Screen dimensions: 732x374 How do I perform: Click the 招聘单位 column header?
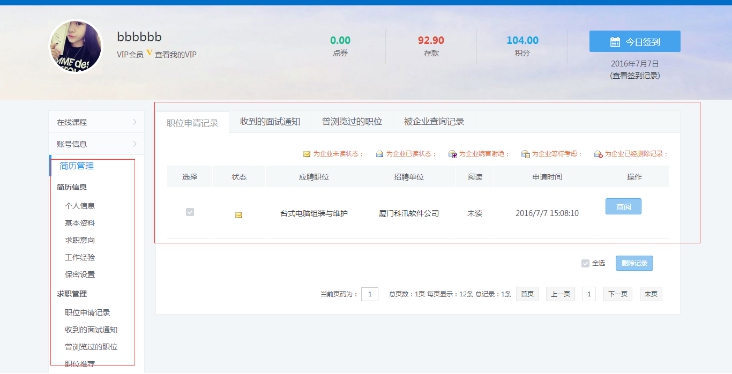408,177
